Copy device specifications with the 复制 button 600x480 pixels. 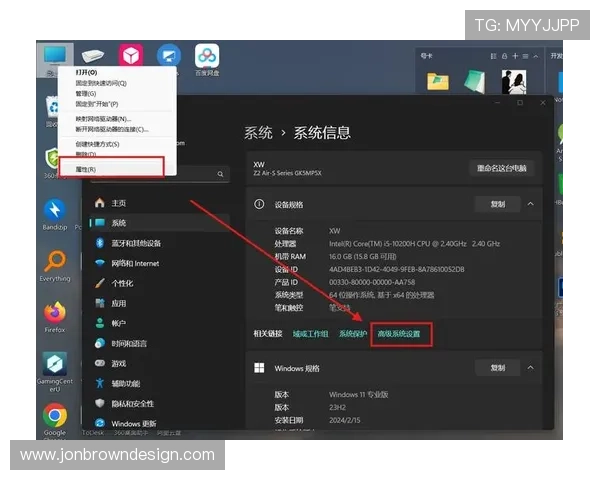[497, 204]
